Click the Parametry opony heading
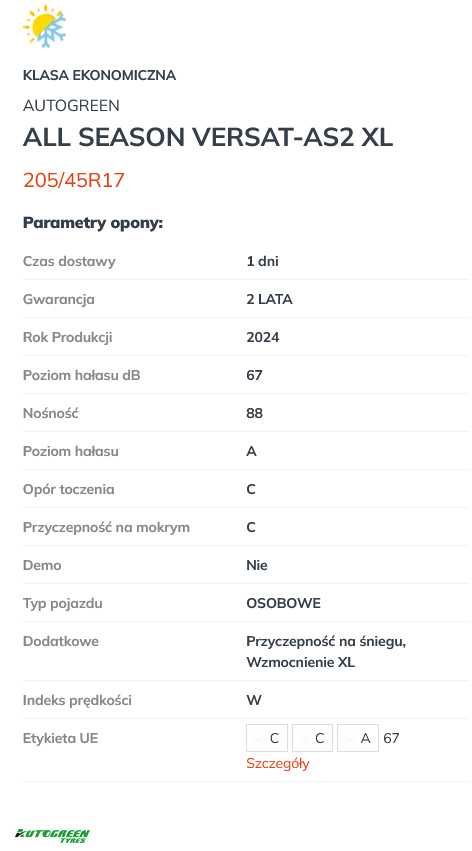This screenshot has width=472, height=851. [93, 223]
